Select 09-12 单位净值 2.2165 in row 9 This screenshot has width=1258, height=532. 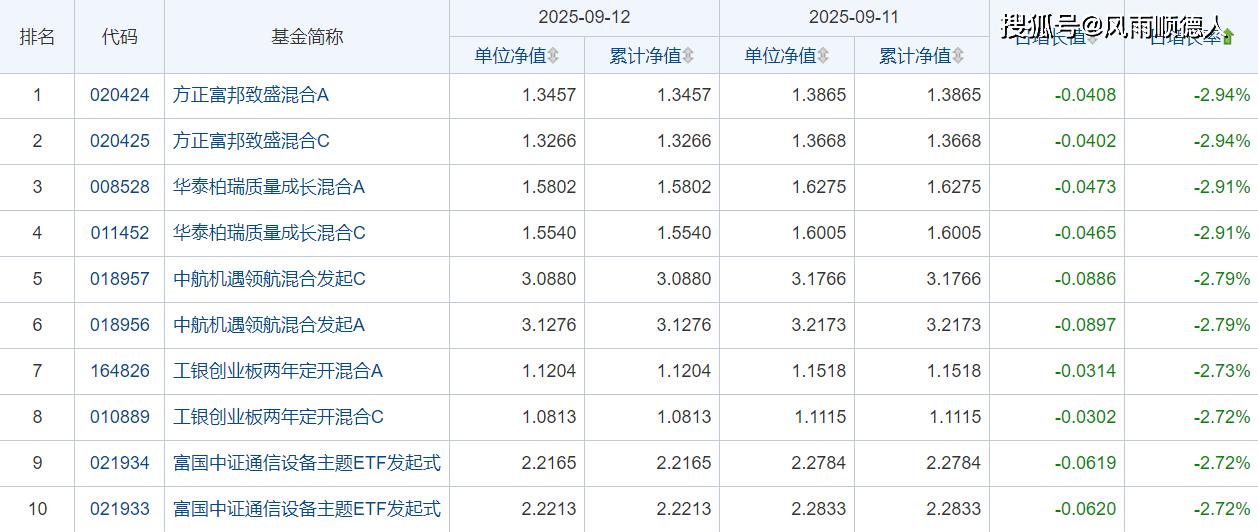(549, 464)
